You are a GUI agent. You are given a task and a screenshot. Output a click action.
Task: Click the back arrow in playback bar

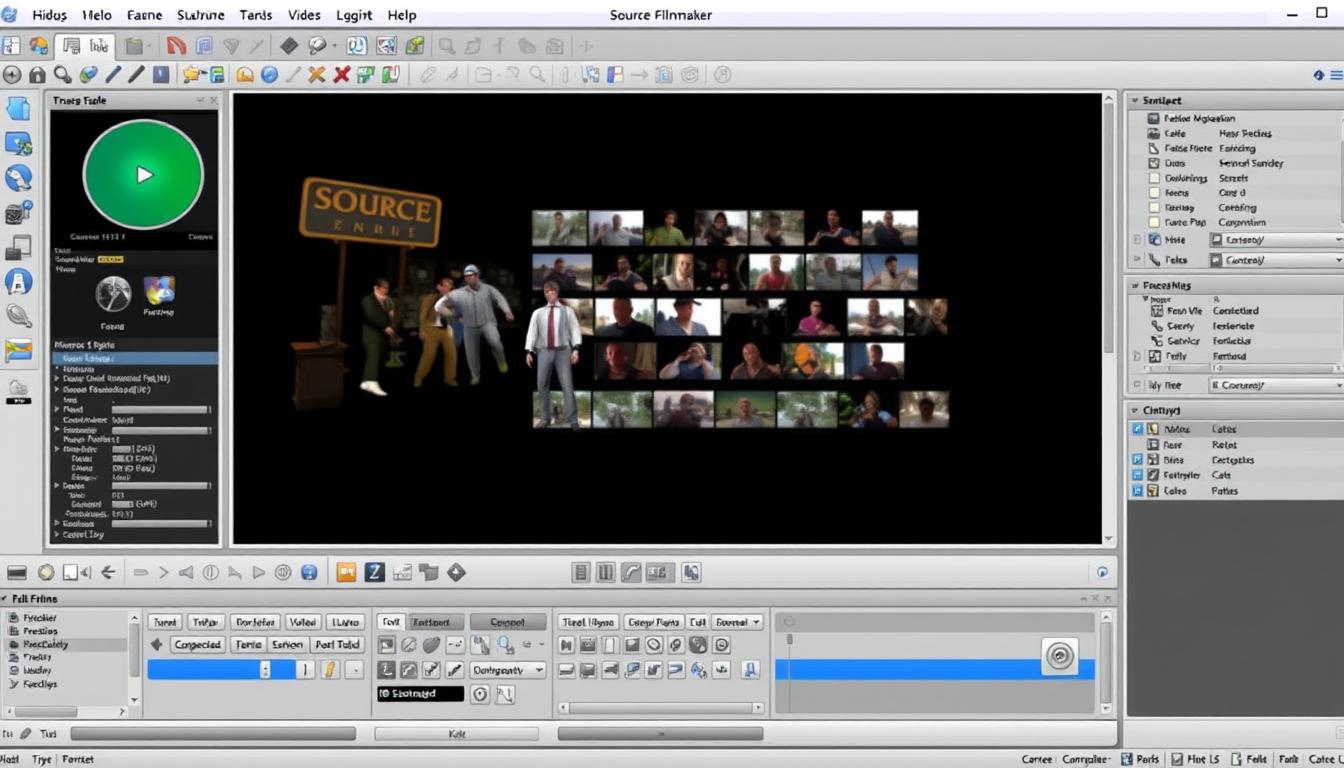pyautogui.click(x=108, y=572)
